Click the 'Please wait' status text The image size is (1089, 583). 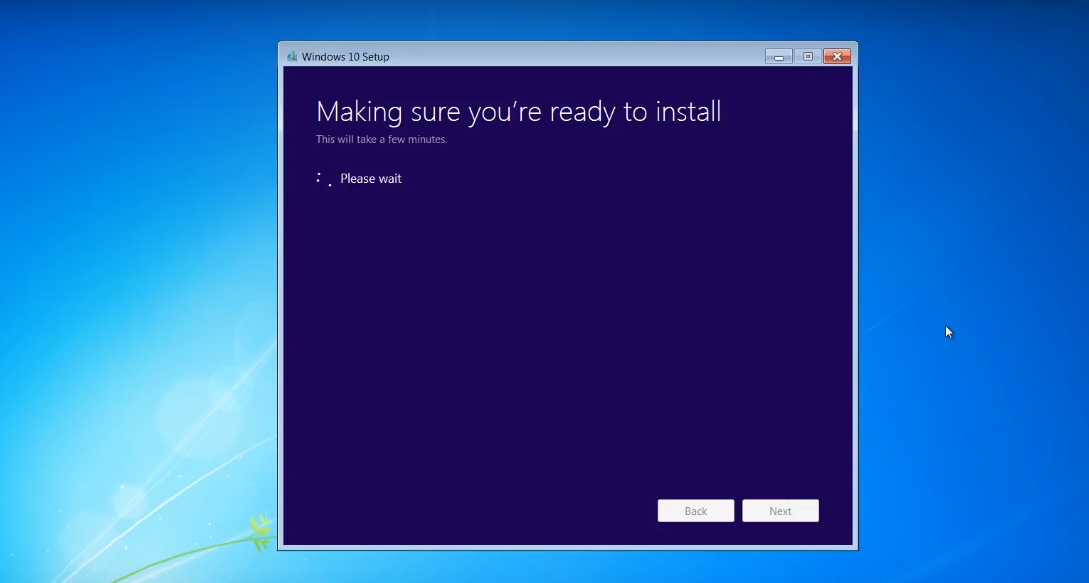pyautogui.click(x=371, y=179)
